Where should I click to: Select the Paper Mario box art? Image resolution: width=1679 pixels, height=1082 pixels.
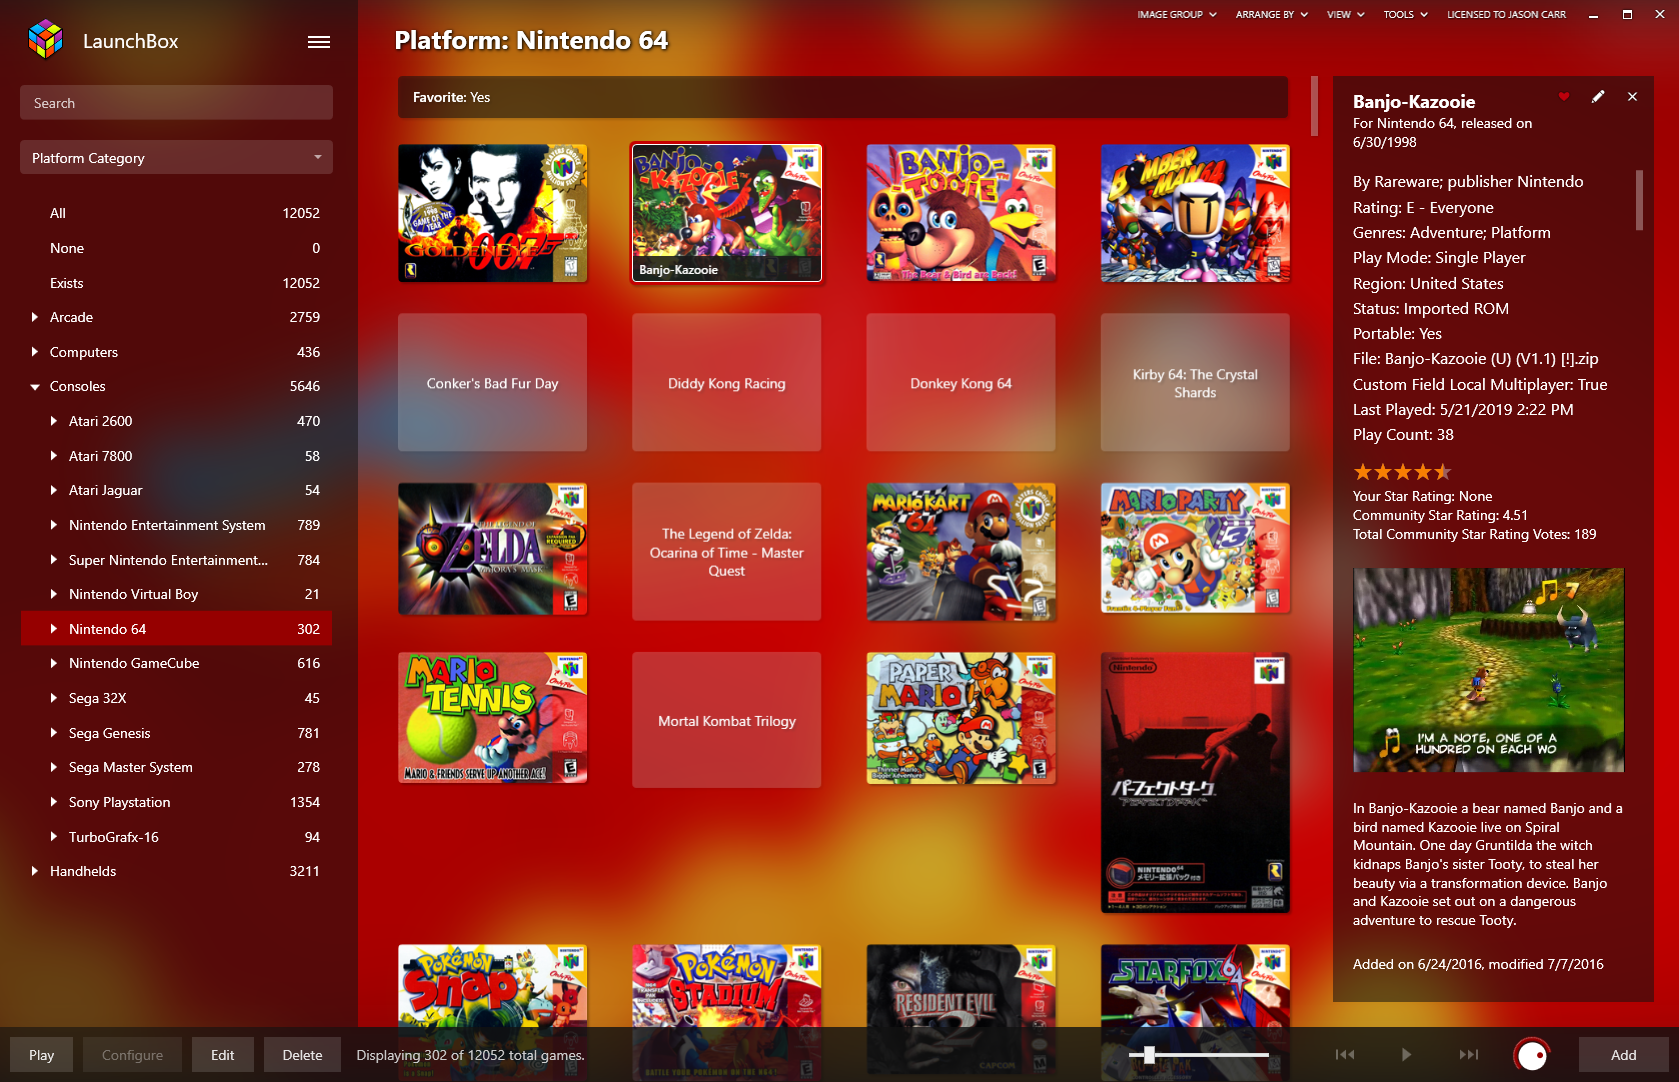click(x=961, y=717)
